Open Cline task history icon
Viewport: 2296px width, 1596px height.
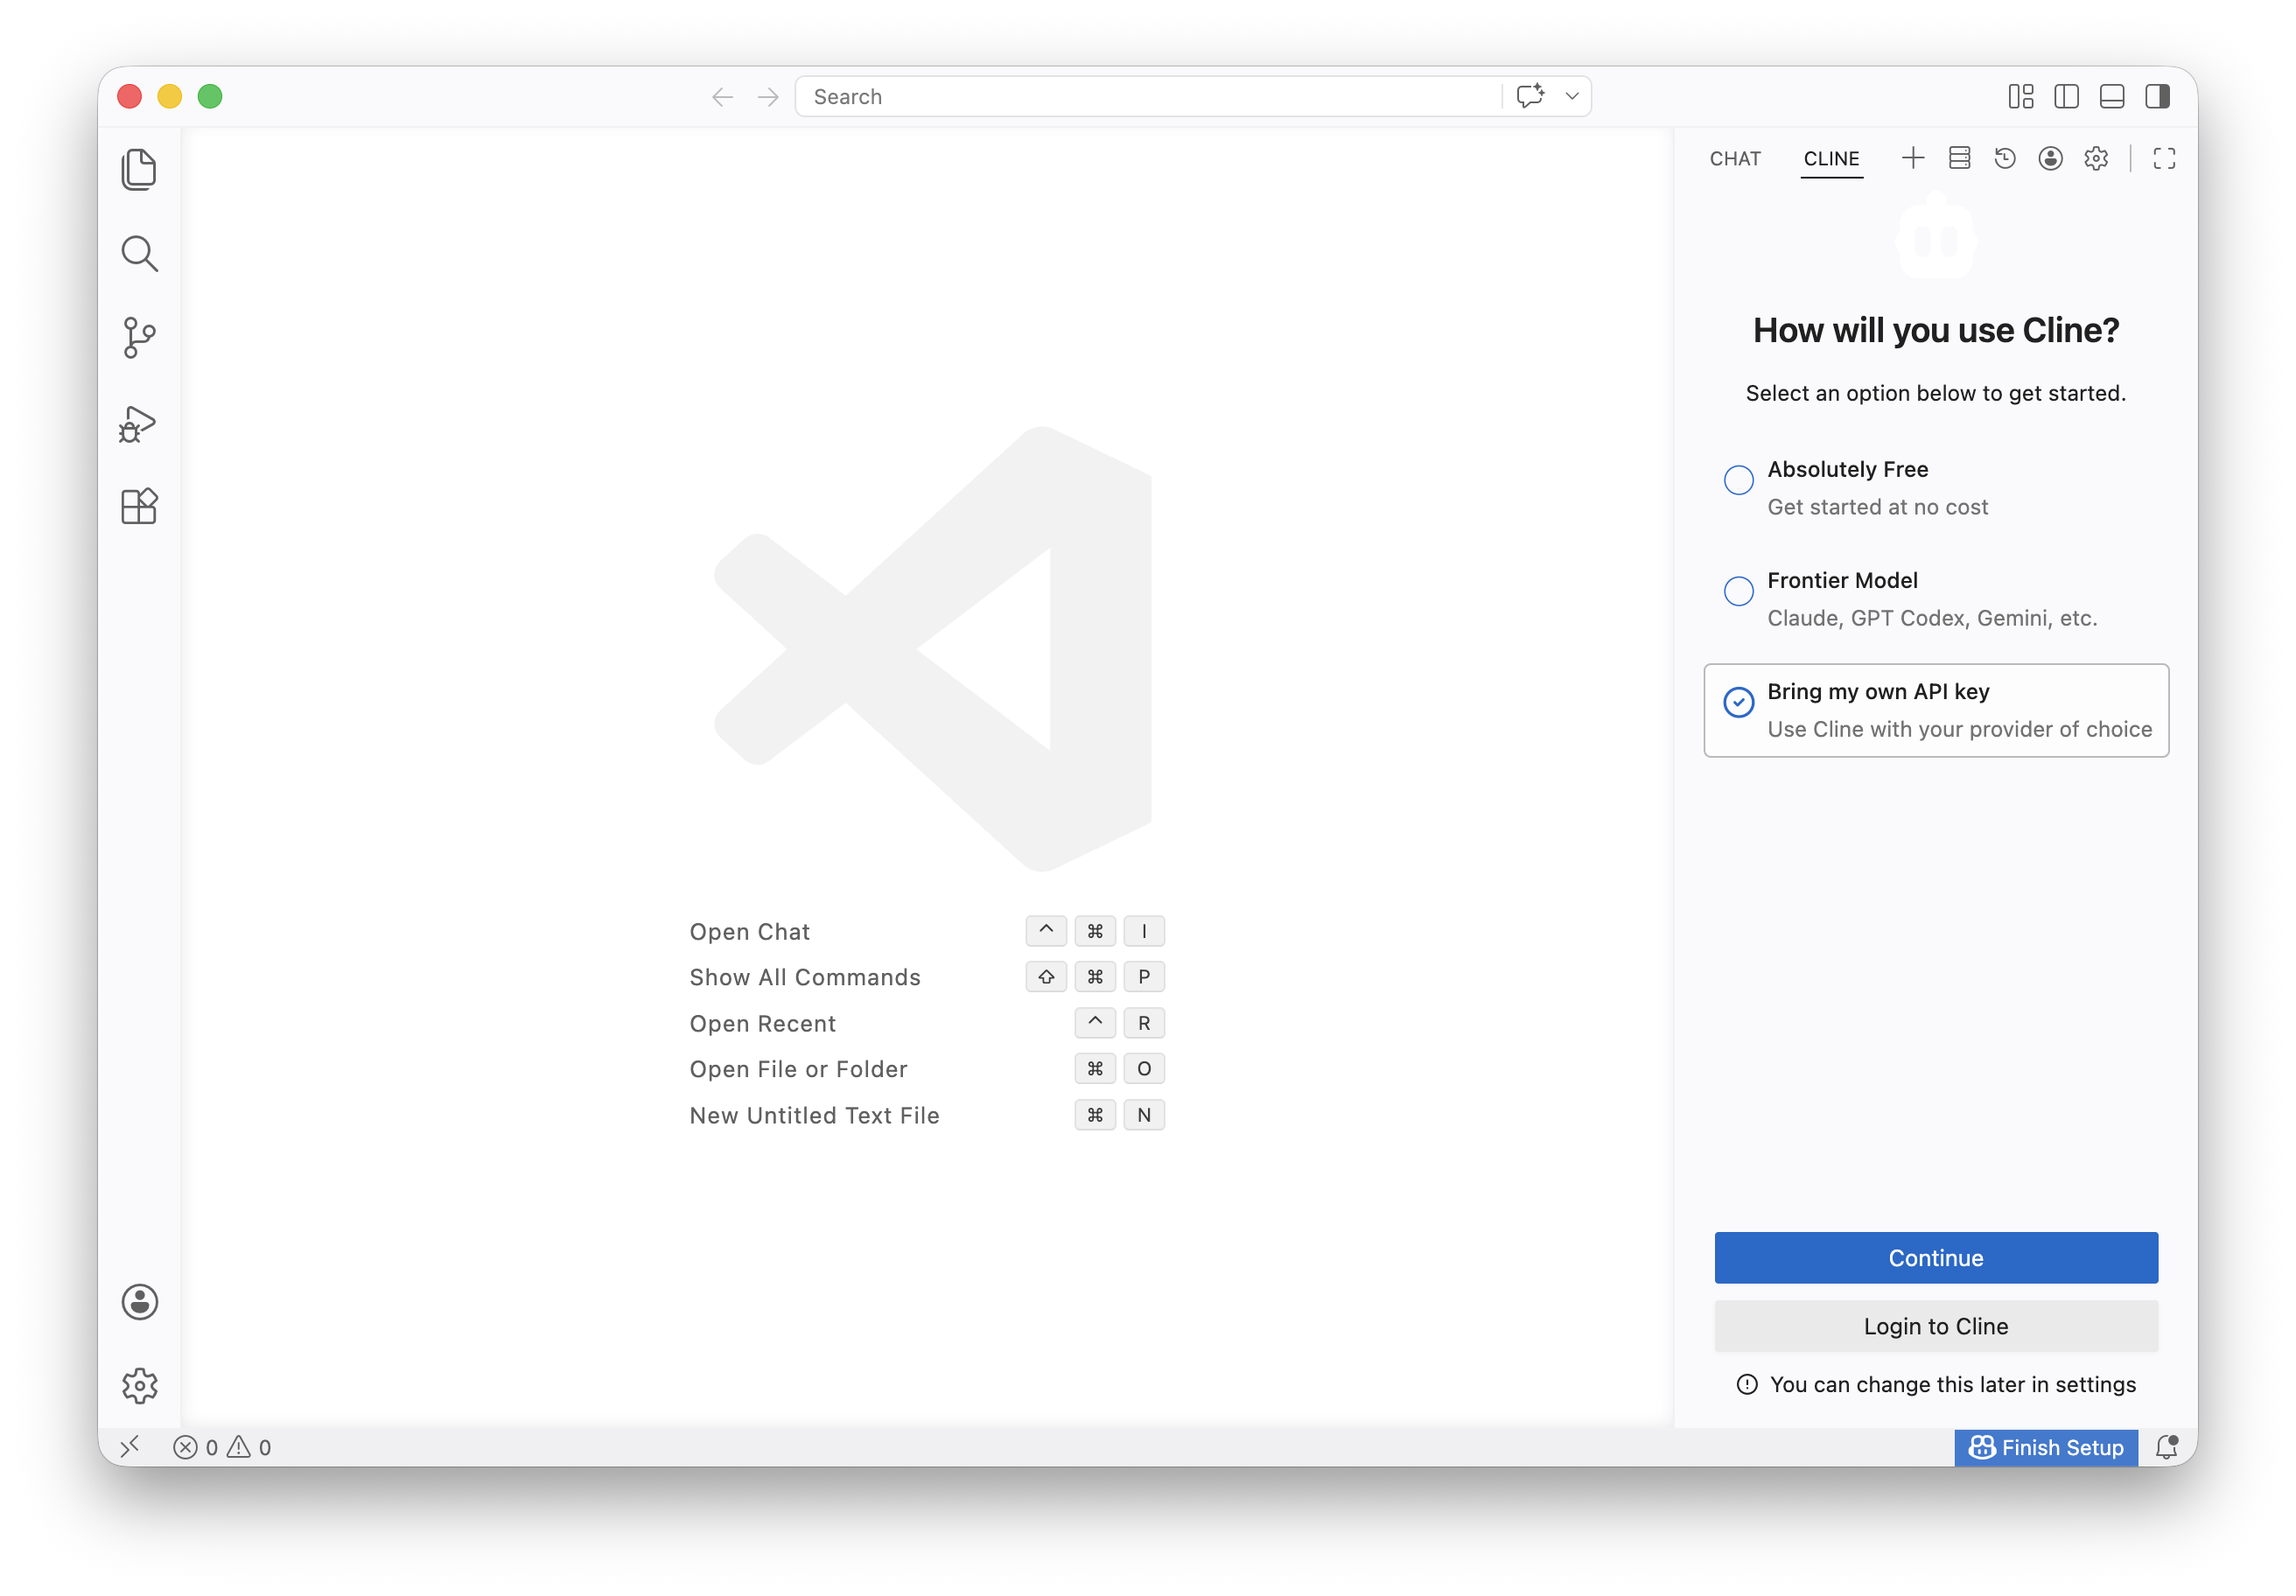2004,158
